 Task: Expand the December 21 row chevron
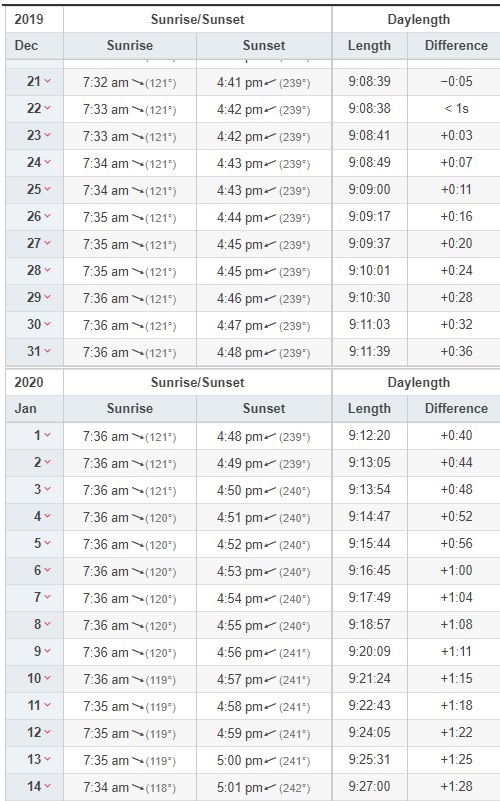pyautogui.click(x=47, y=81)
